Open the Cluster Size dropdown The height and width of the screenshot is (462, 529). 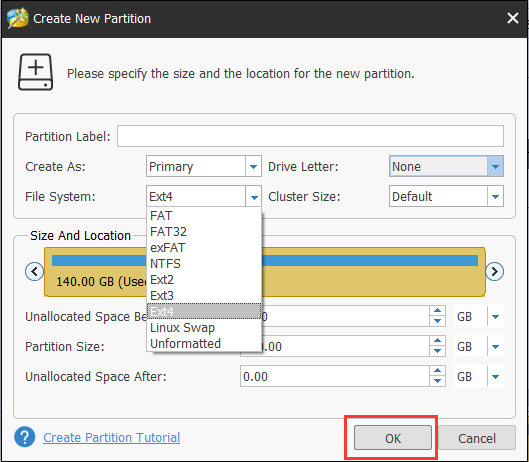[495, 196]
